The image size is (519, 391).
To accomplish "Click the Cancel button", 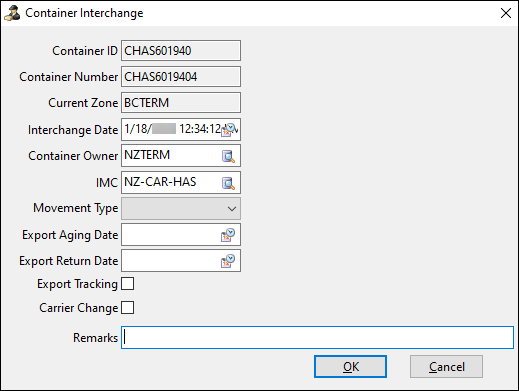I will click(x=446, y=367).
